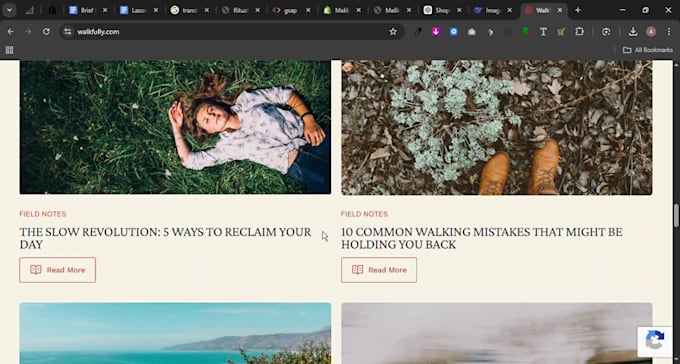Open the Extensions puzzle menu
Screen dimensions: 680x364
point(579,32)
